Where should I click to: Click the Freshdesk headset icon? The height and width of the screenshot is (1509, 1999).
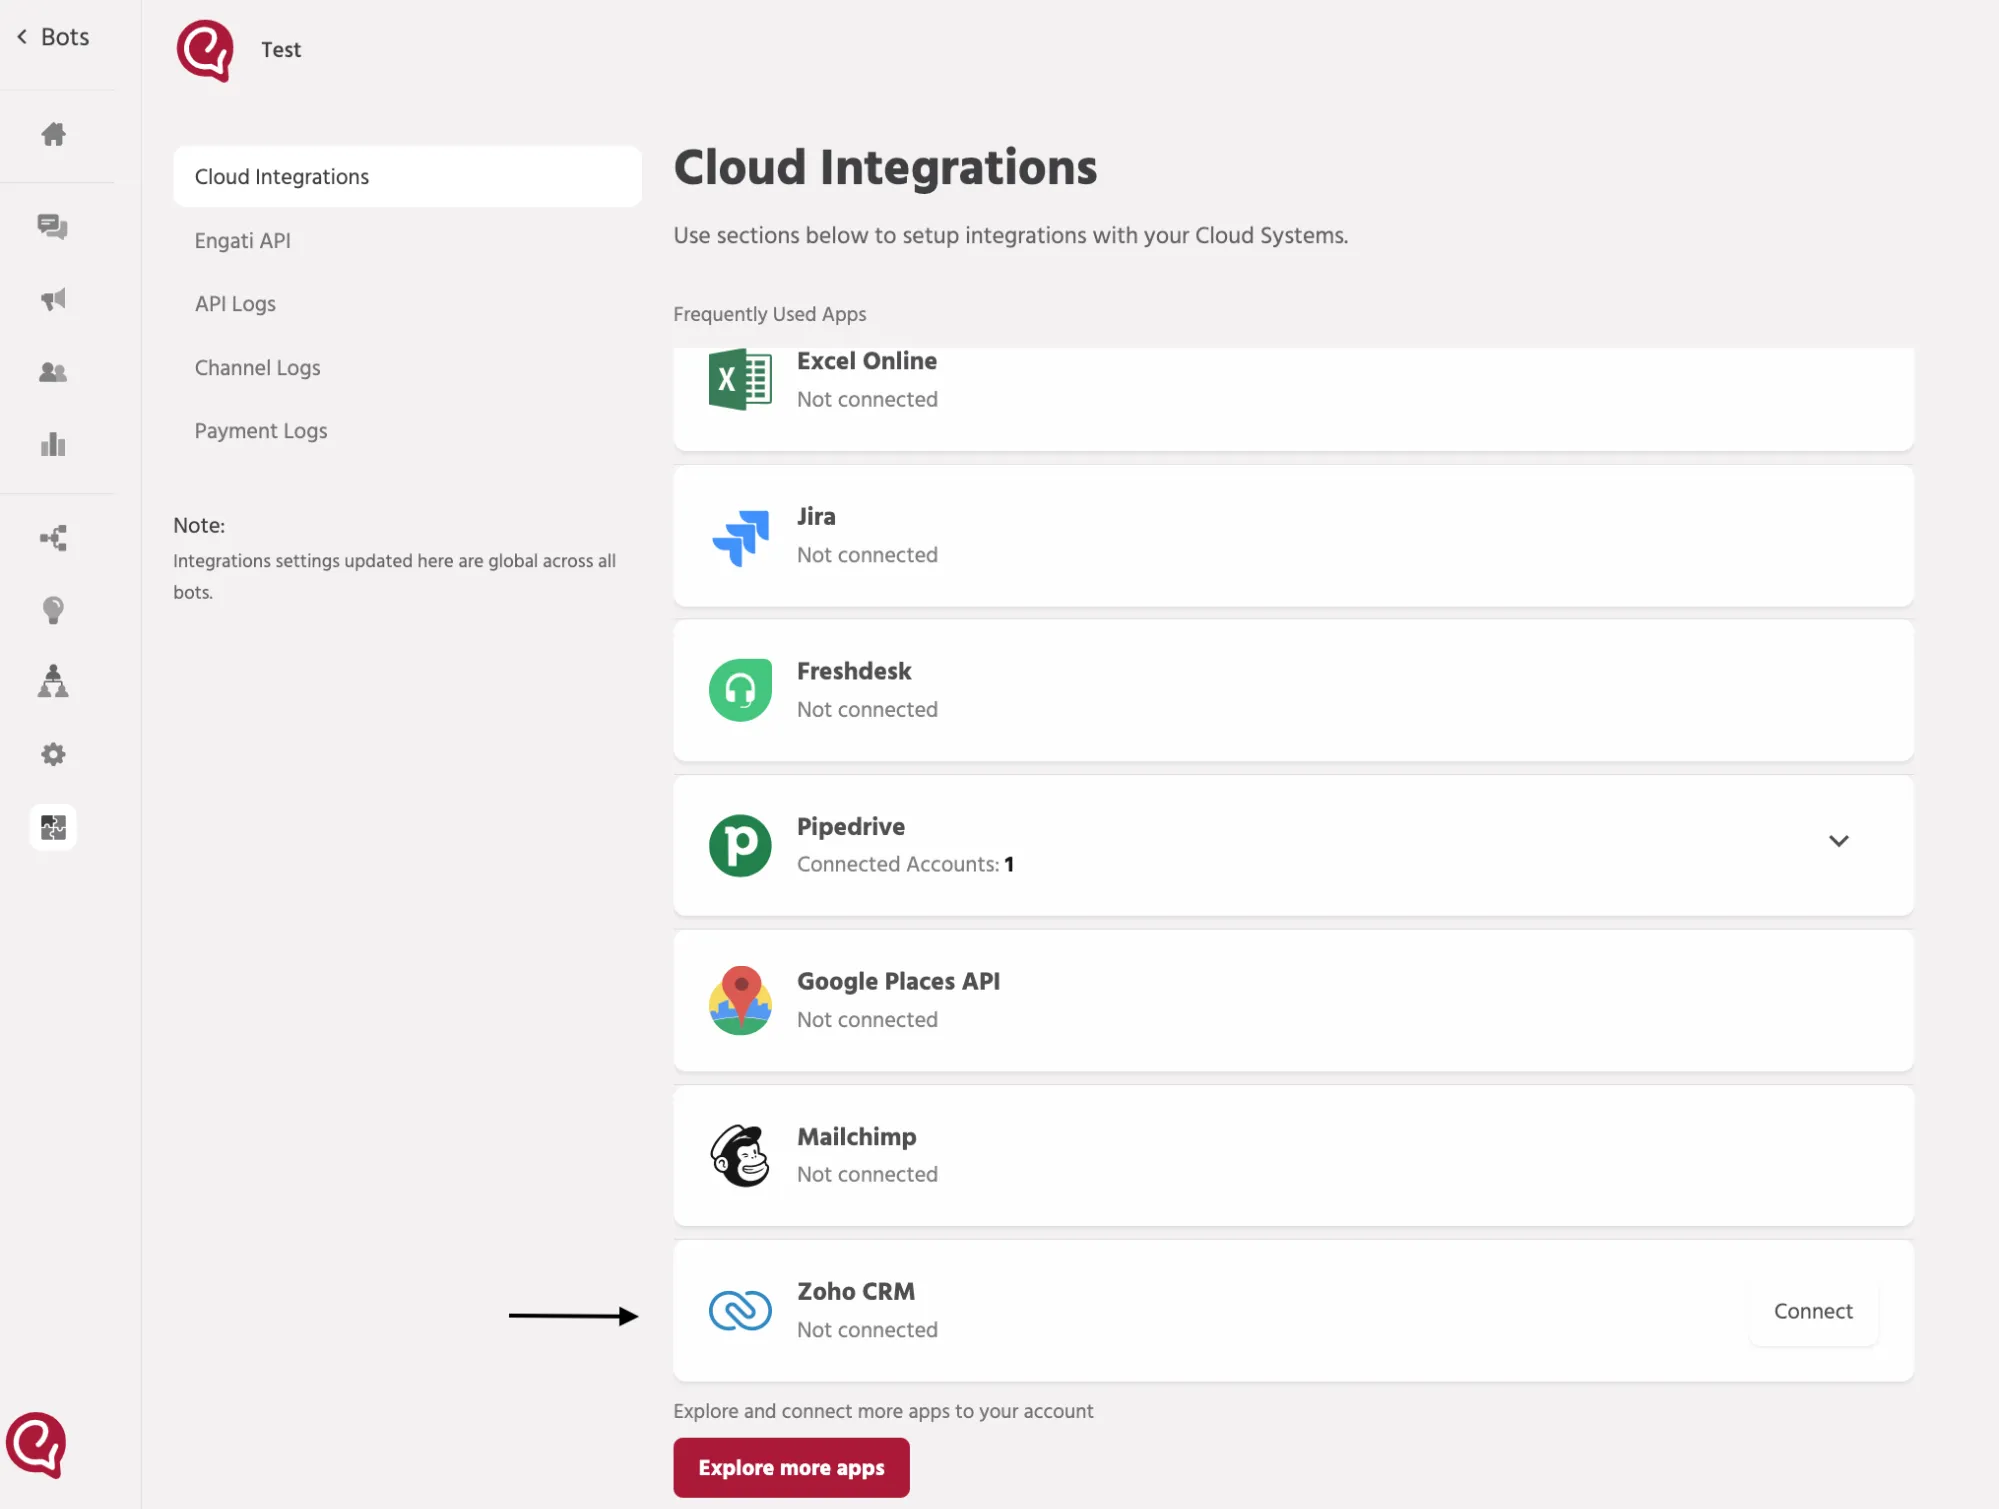[x=740, y=690]
